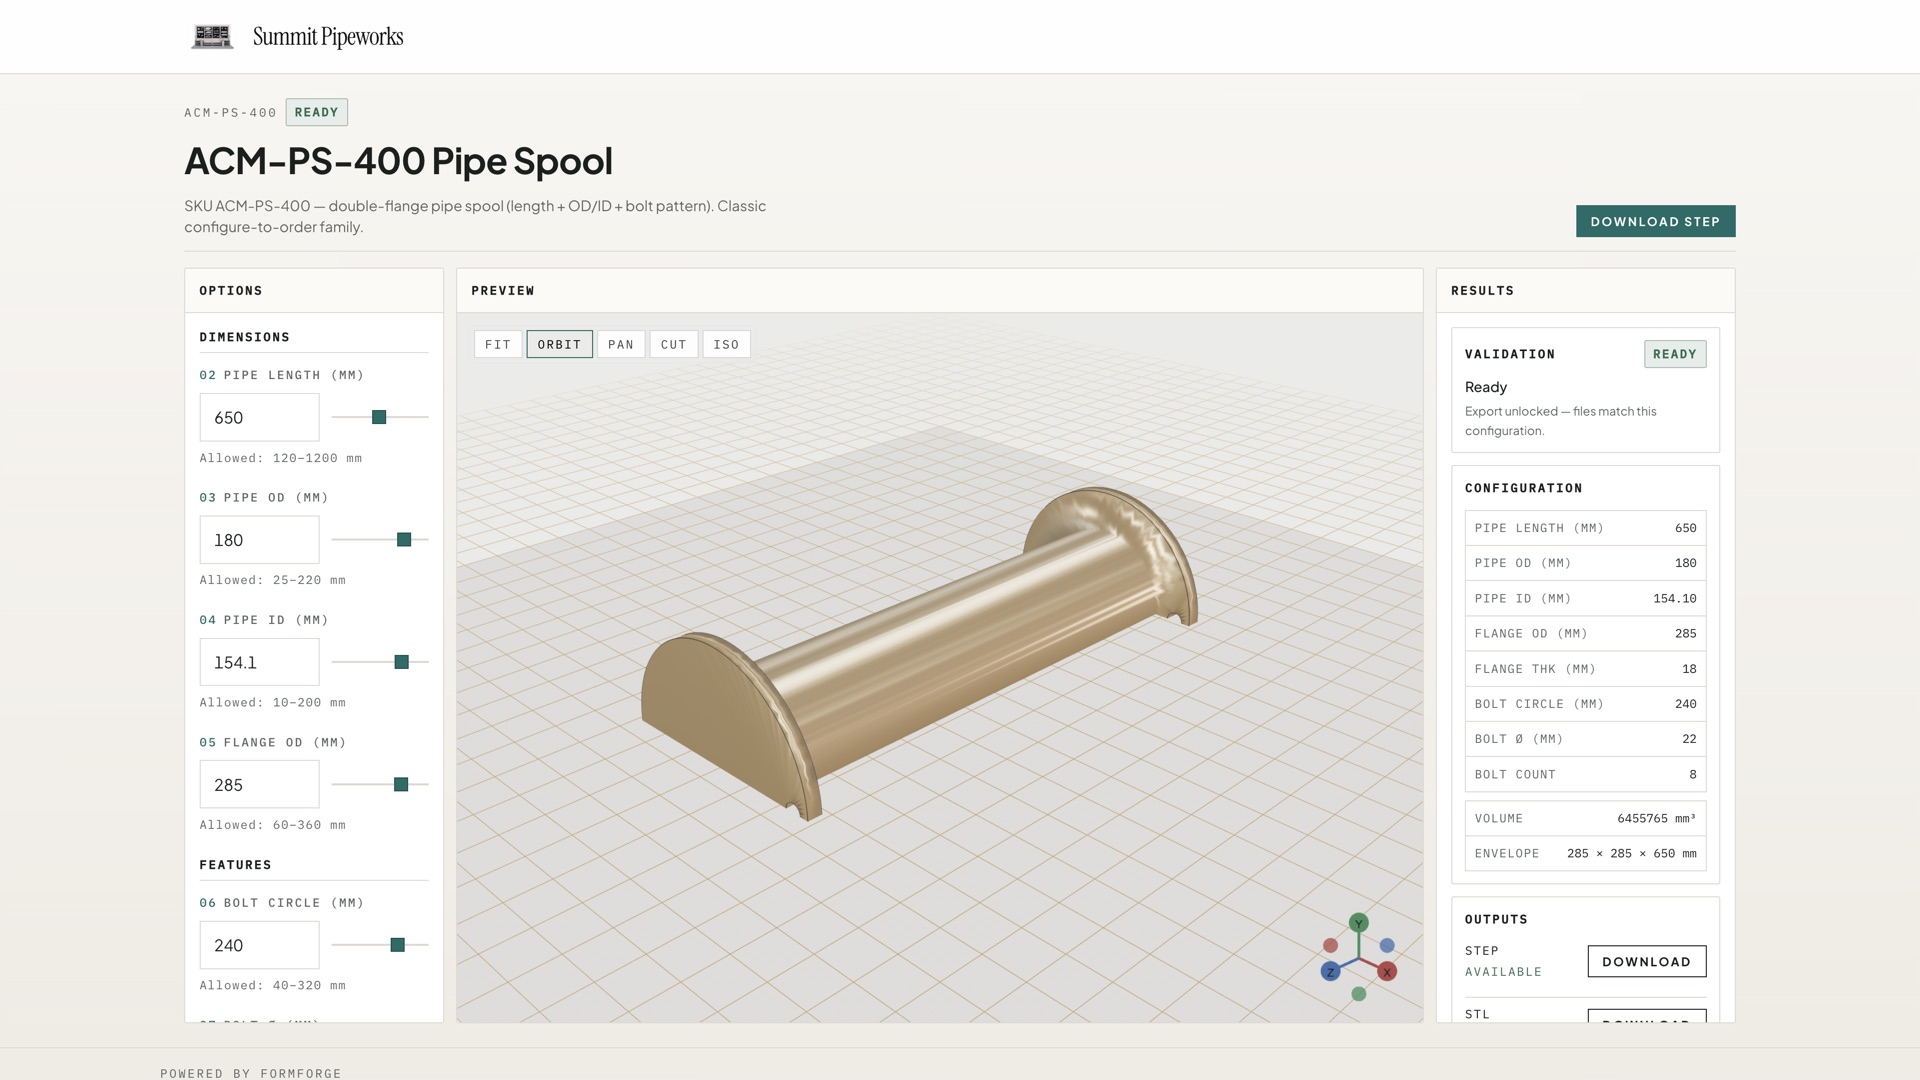Click the 'Export unlocked' validation message
This screenshot has height=1080, width=1920.
click(x=1560, y=421)
